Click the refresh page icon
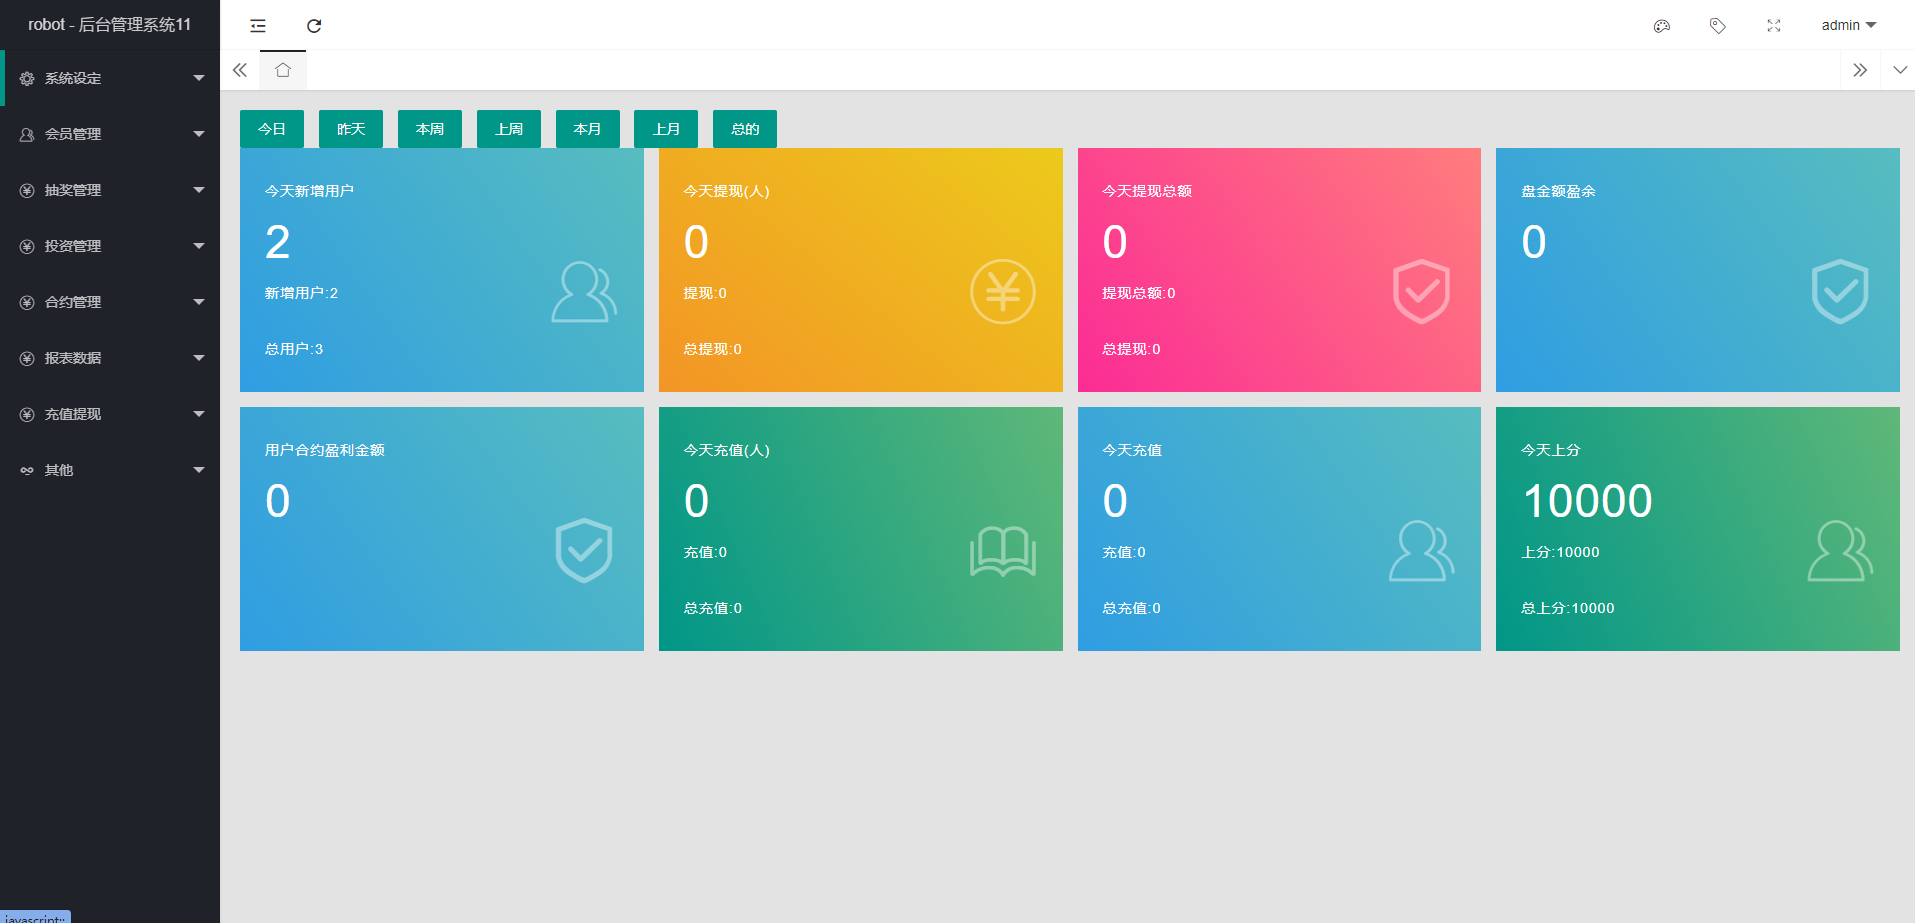This screenshot has height=923, width=1915. [314, 26]
